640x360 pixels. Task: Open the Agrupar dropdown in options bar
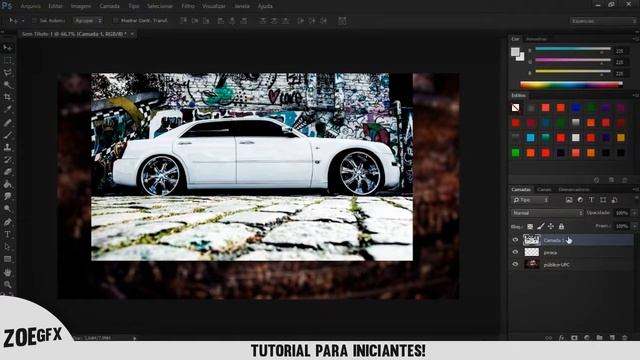coord(88,20)
